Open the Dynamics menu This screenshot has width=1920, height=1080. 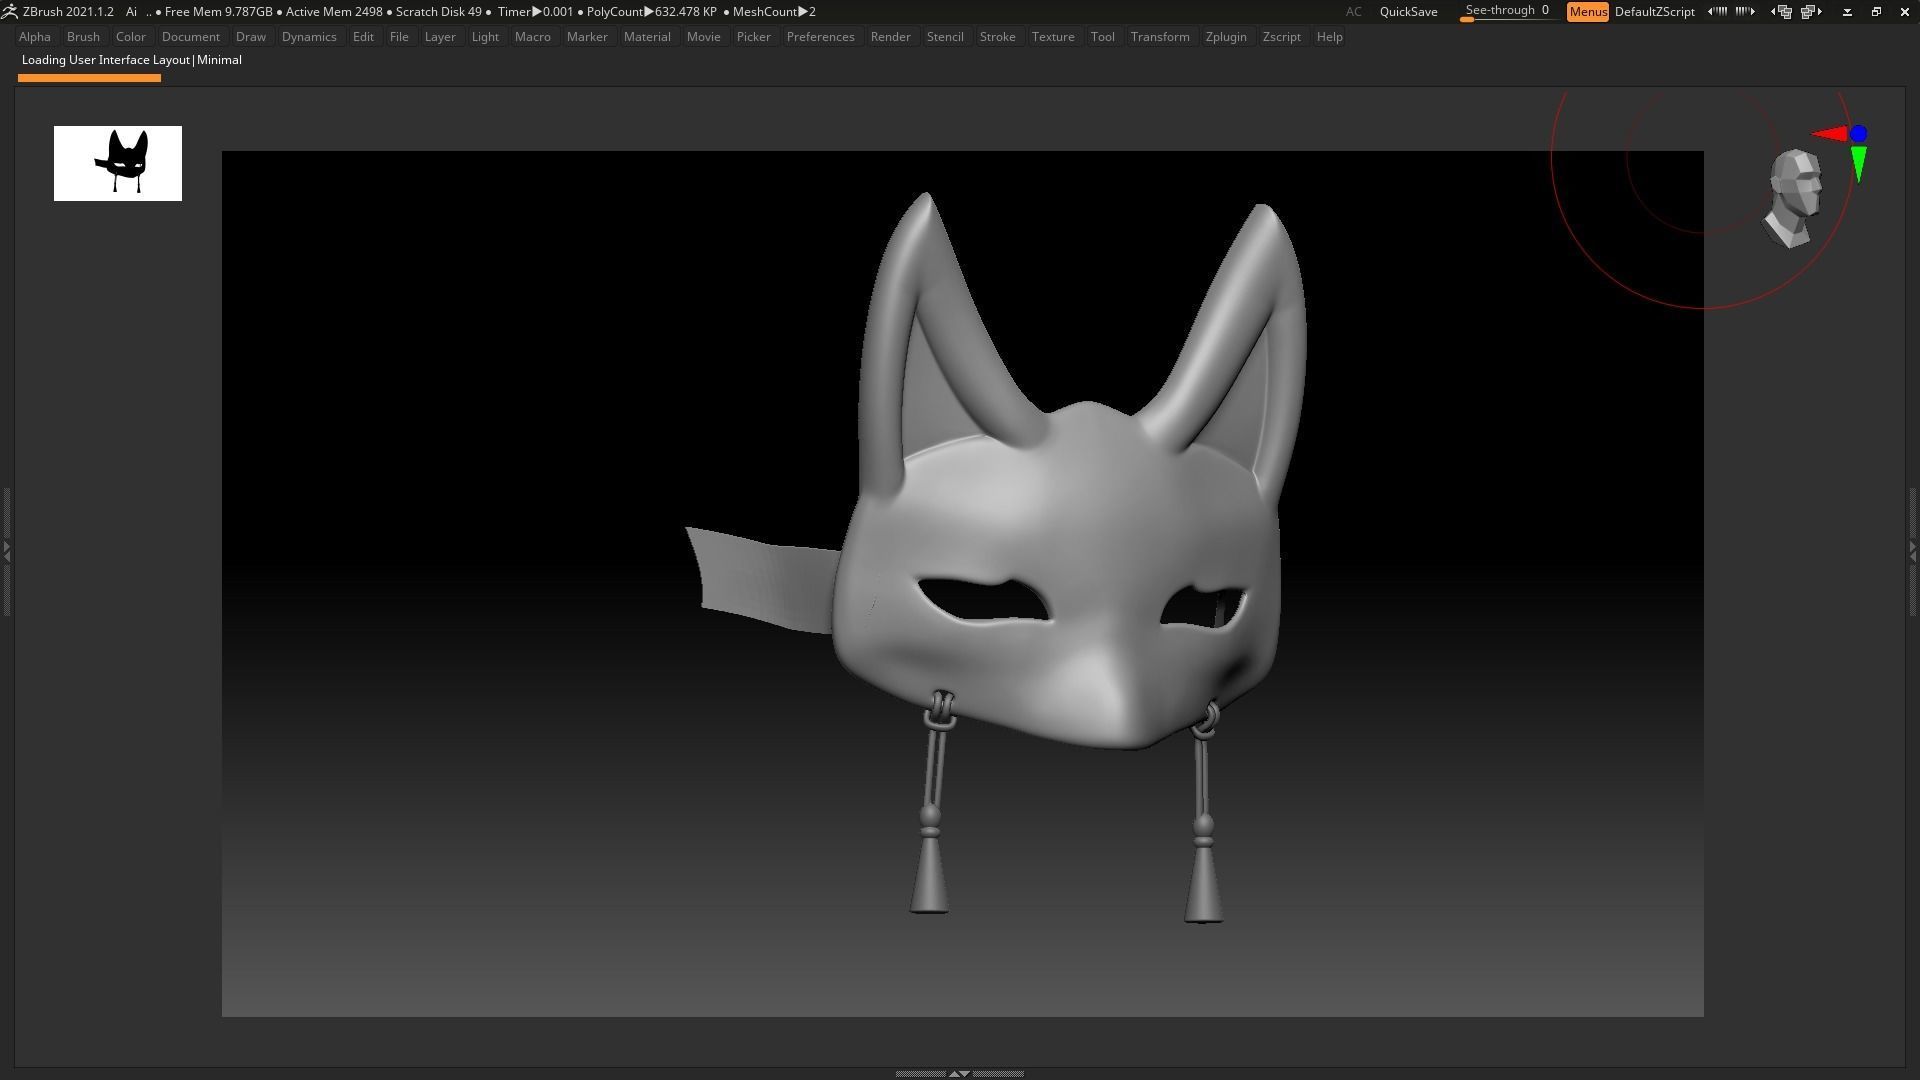point(309,37)
